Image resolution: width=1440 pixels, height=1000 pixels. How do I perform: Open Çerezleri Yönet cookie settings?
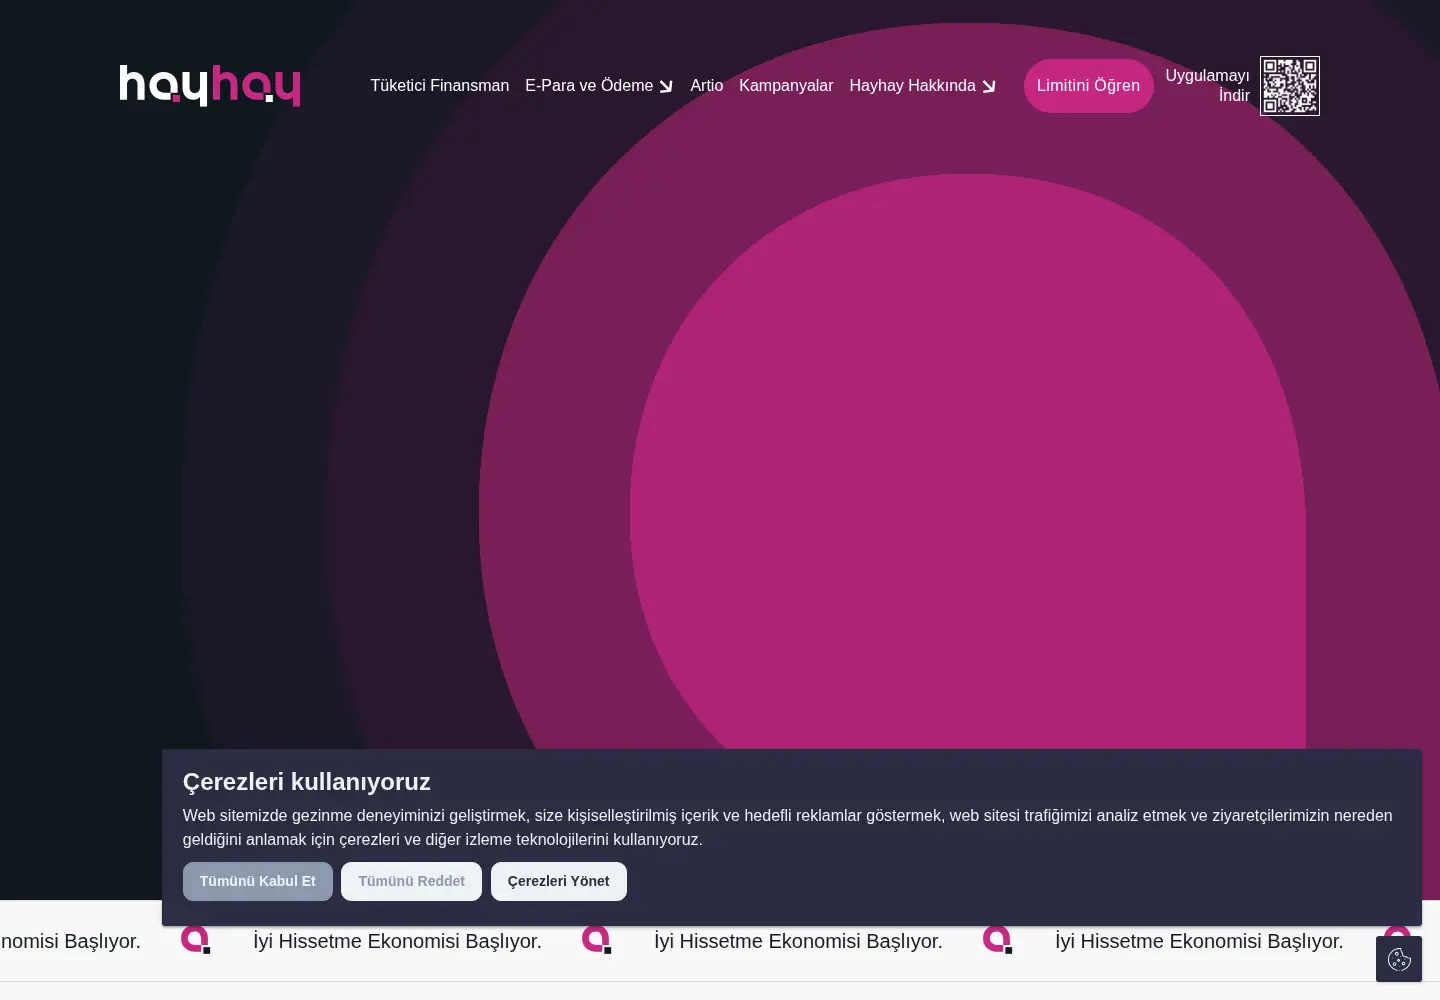pyautogui.click(x=559, y=881)
